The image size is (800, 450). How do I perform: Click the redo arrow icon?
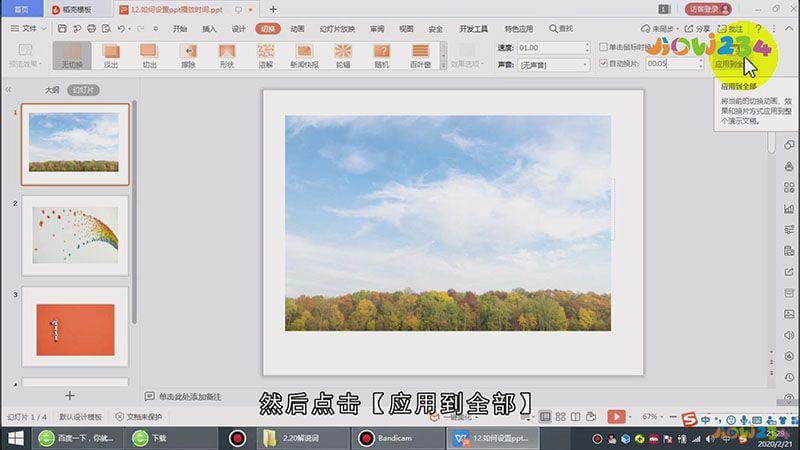point(141,29)
